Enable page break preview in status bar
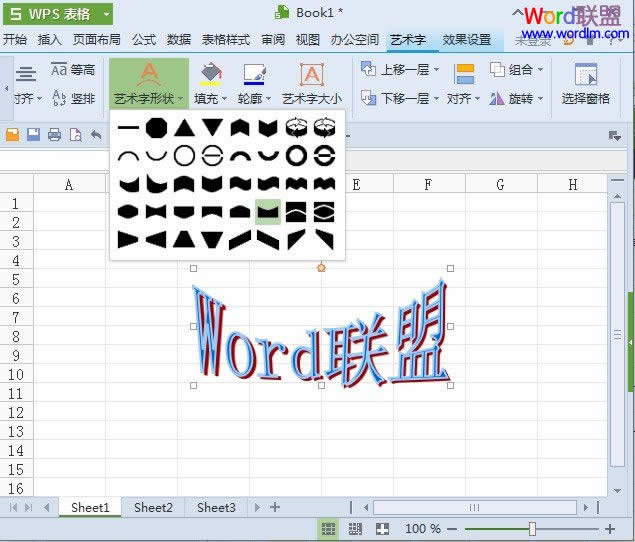Screen dimensions: 635x542 [x=355, y=529]
